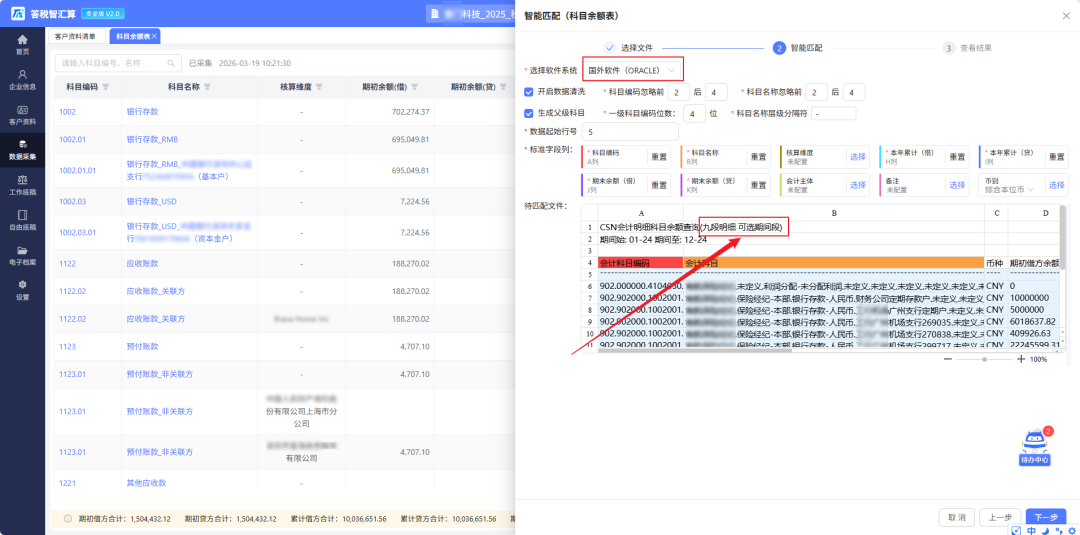Click 重置 for the 科目编码 field
Viewport: 1080px width, 535px height.
click(660, 157)
